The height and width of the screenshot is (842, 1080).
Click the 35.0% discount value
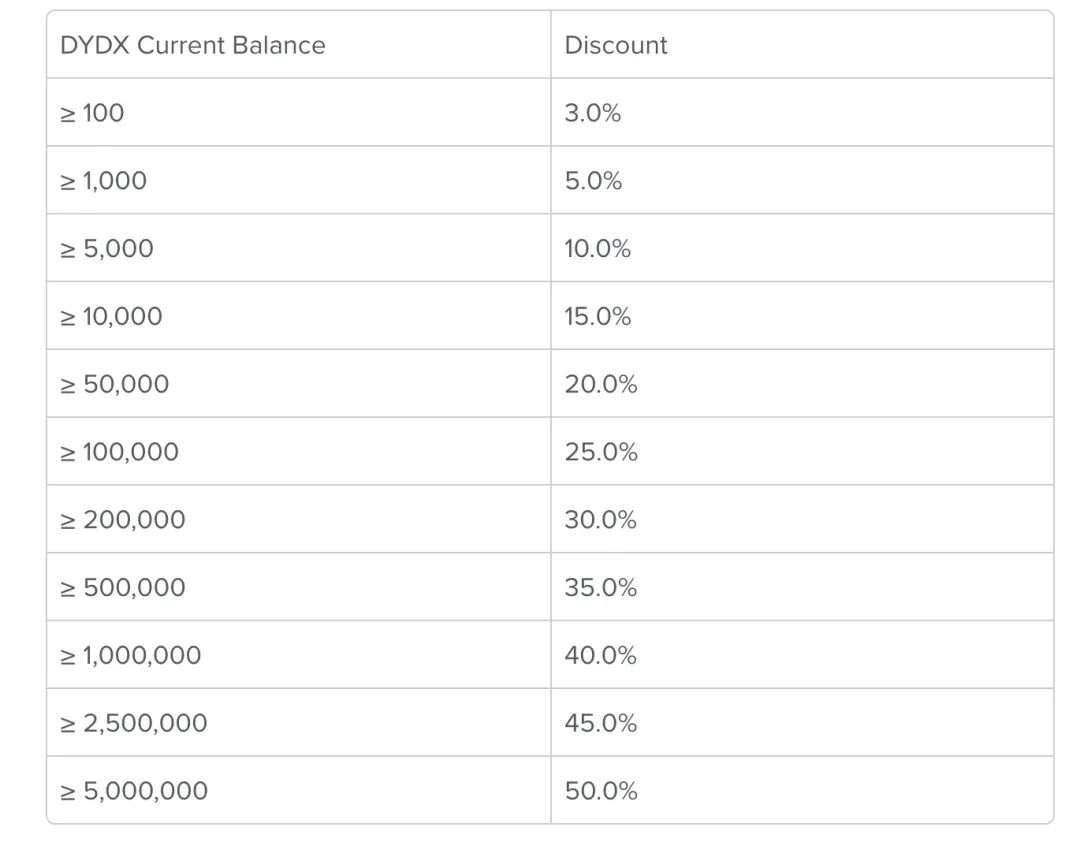[x=601, y=587]
